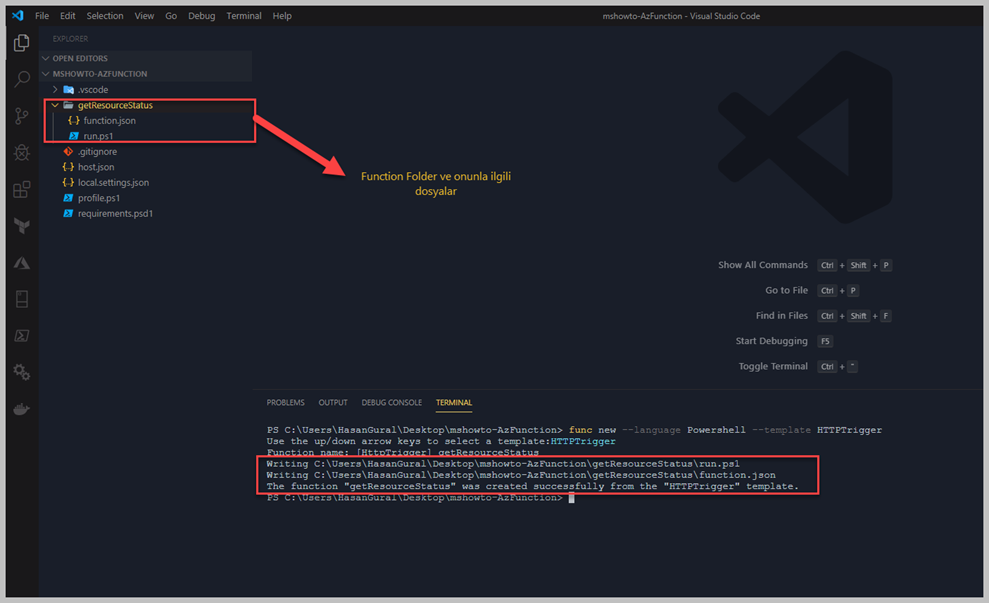This screenshot has width=989, height=603.
Task: Click the VS Code logo in the title bar
Action: click(18, 16)
